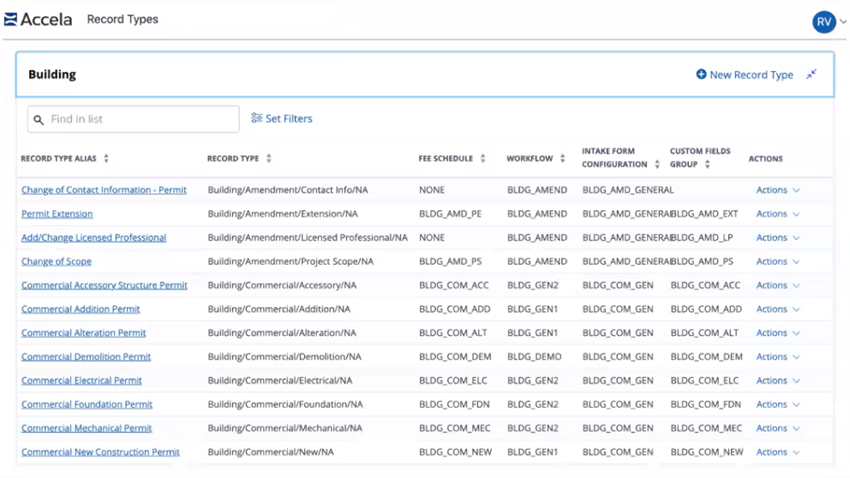Expand Actions for Commercial Demolition Permit

pyautogui.click(x=778, y=357)
